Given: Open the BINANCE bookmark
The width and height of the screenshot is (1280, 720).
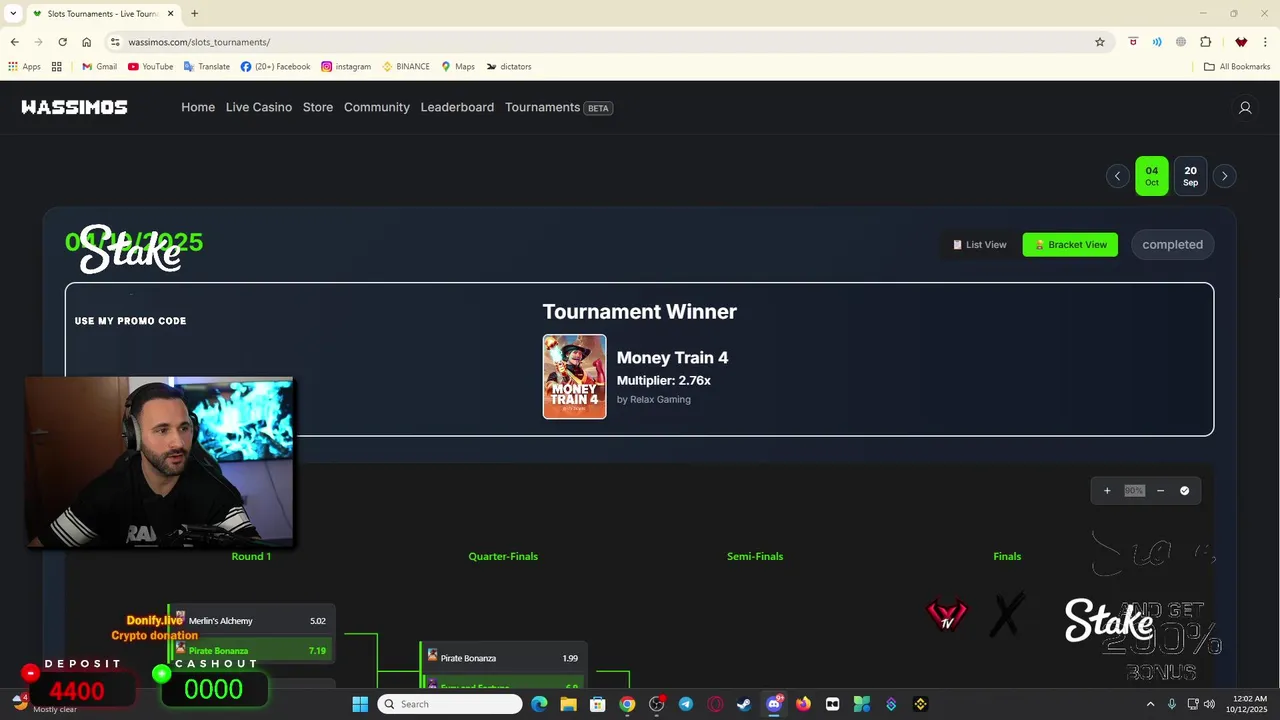Looking at the screenshot, I should click(x=406, y=67).
